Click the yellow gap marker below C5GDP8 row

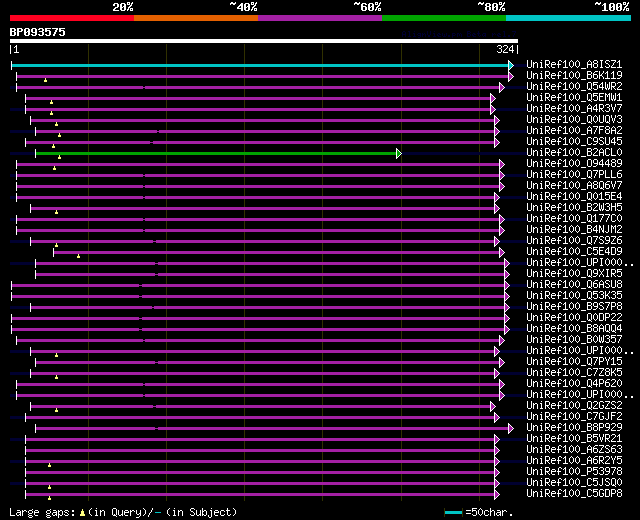(x=49, y=498)
